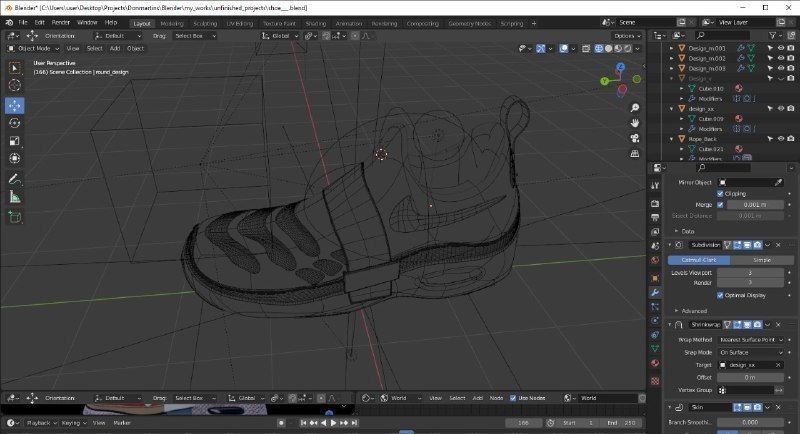Click the viewport zoom magnifier icon

(635, 108)
